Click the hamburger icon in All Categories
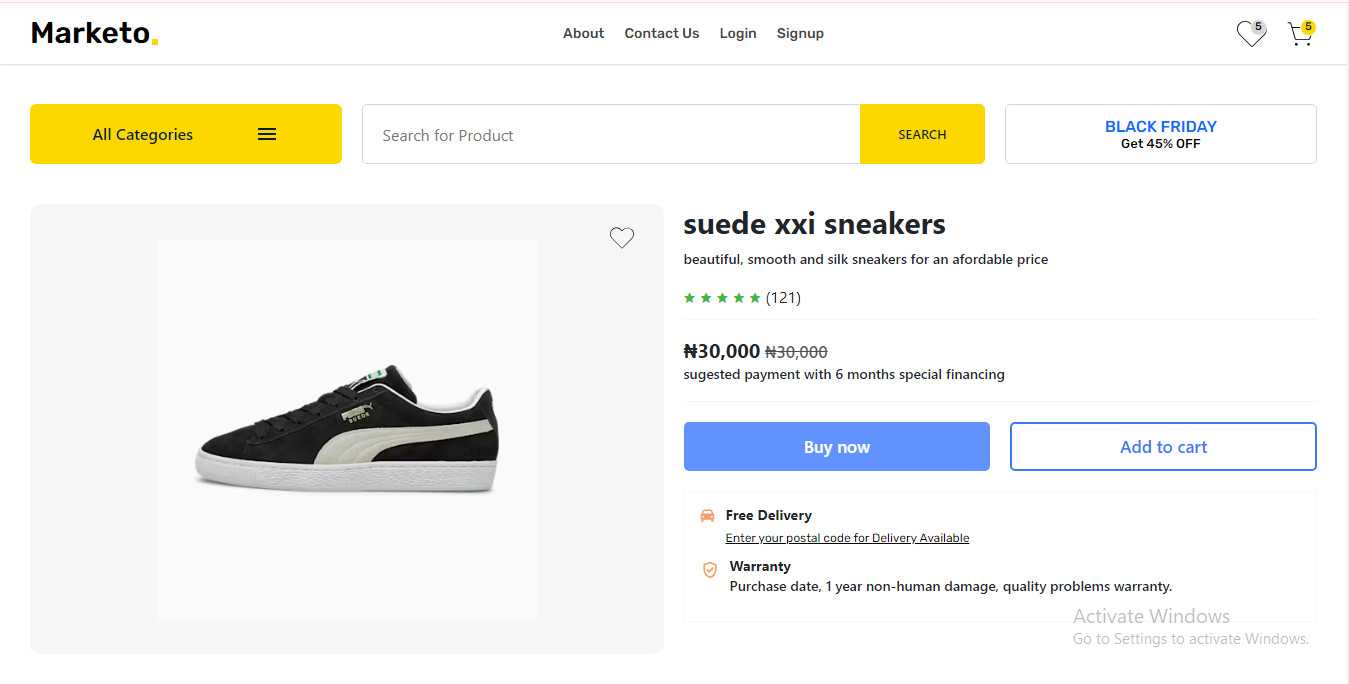1349x684 pixels. tap(267, 134)
